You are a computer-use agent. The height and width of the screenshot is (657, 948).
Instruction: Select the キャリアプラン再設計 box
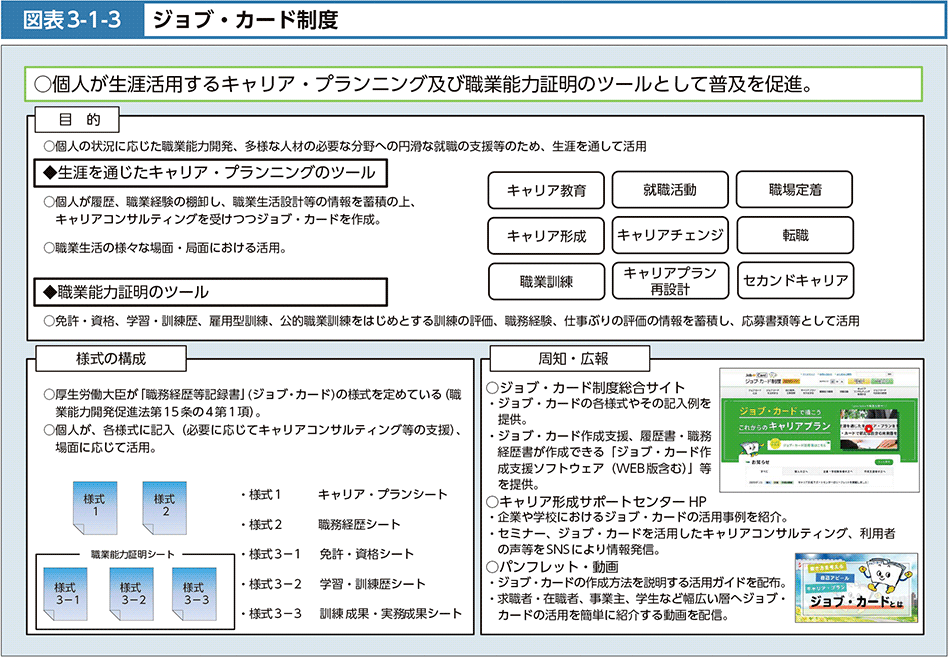pos(669,281)
